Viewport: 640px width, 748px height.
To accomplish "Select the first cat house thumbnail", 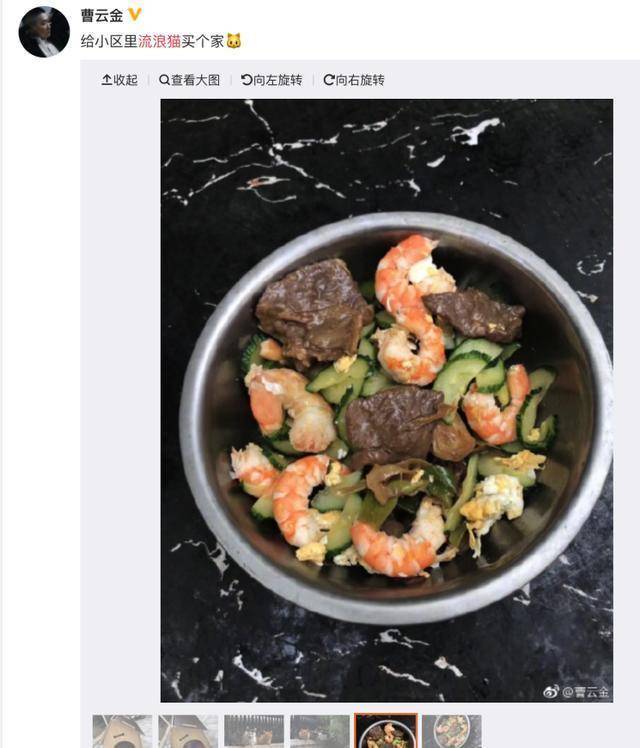I will pos(122,731).
